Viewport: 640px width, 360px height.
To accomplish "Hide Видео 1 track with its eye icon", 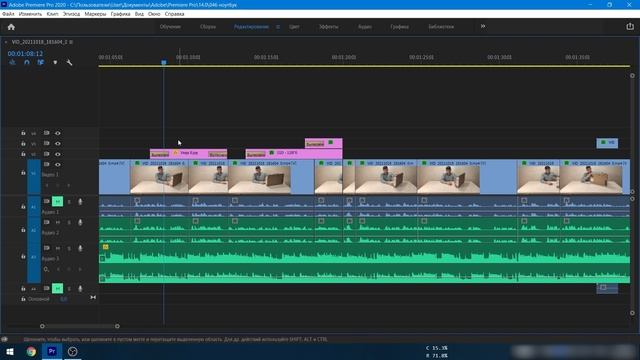I will pyautogui.click(x=58, y=164).
